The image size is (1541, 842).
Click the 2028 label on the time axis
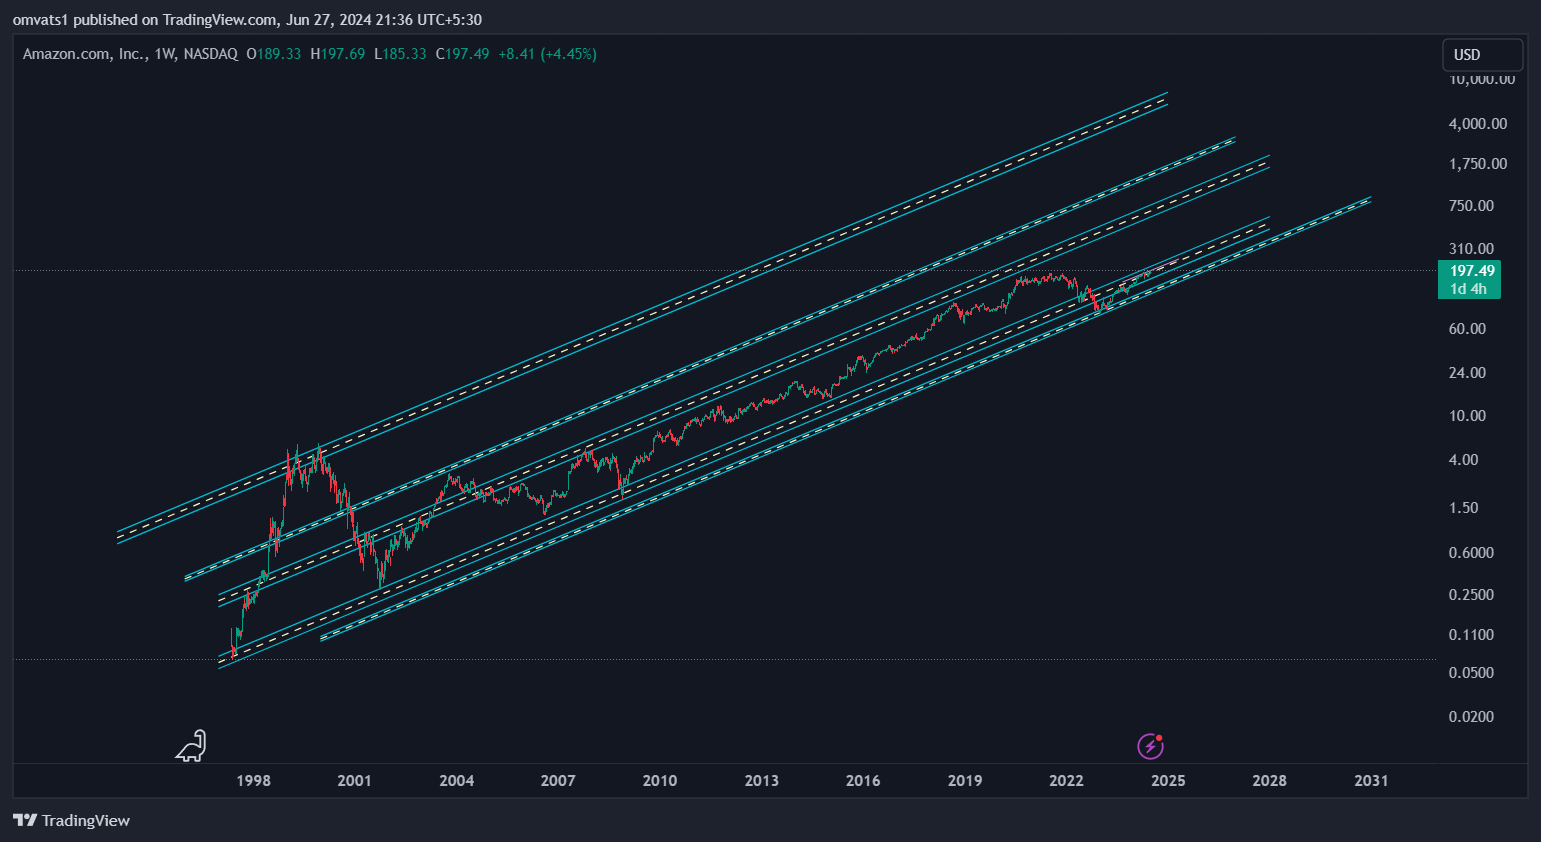pos(1269,781)
